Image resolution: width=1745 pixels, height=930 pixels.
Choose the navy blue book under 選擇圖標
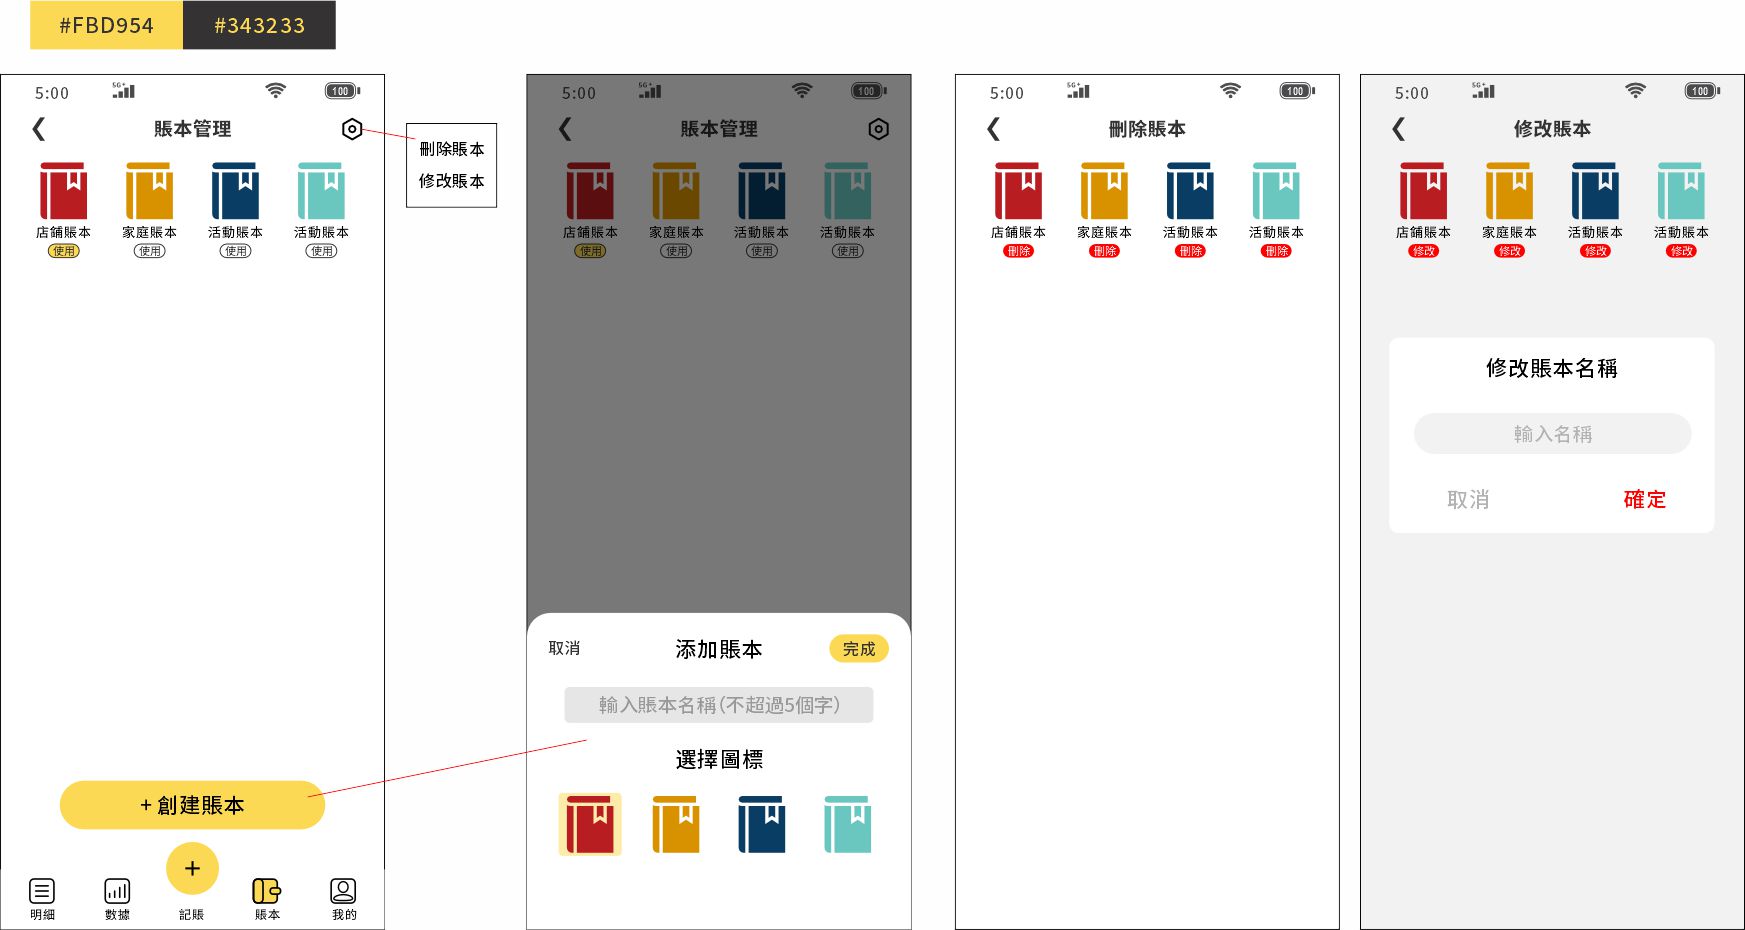click(762, 825)
